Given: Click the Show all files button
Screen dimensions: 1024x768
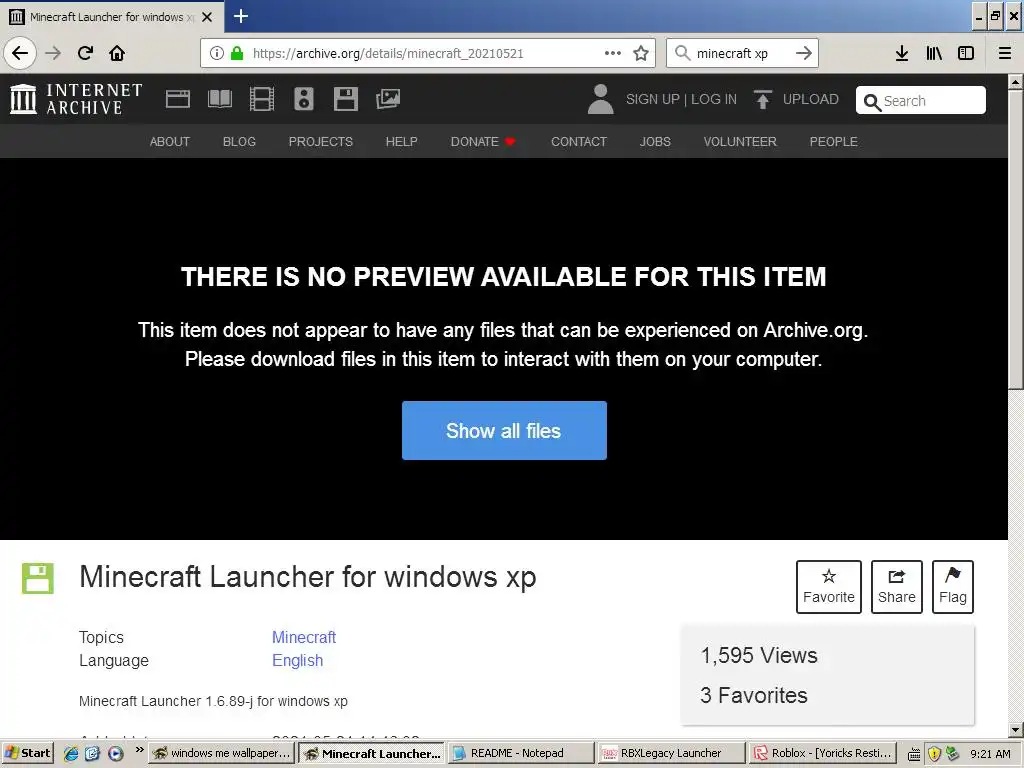Looking at the screenshot, I should (x=504, y=430).
